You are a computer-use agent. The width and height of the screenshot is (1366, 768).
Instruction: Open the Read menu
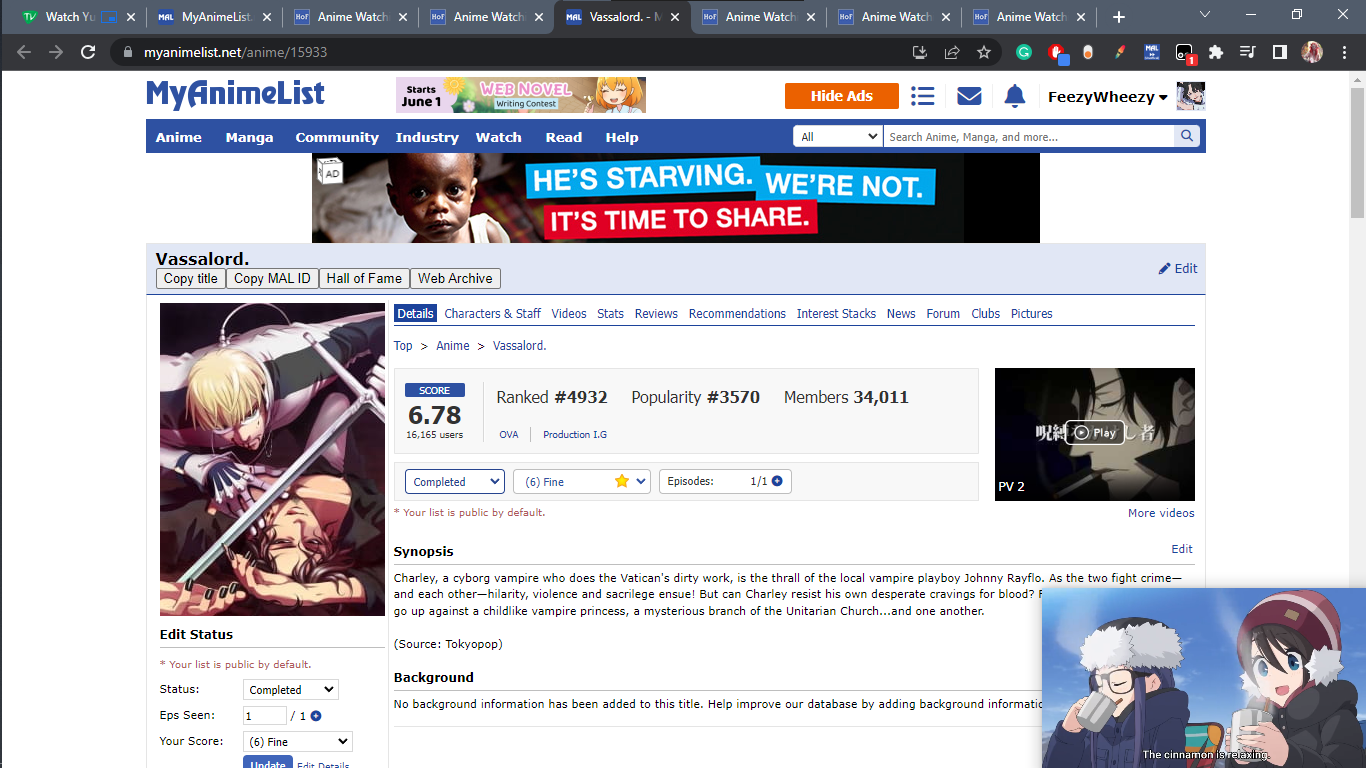point(564,137)
